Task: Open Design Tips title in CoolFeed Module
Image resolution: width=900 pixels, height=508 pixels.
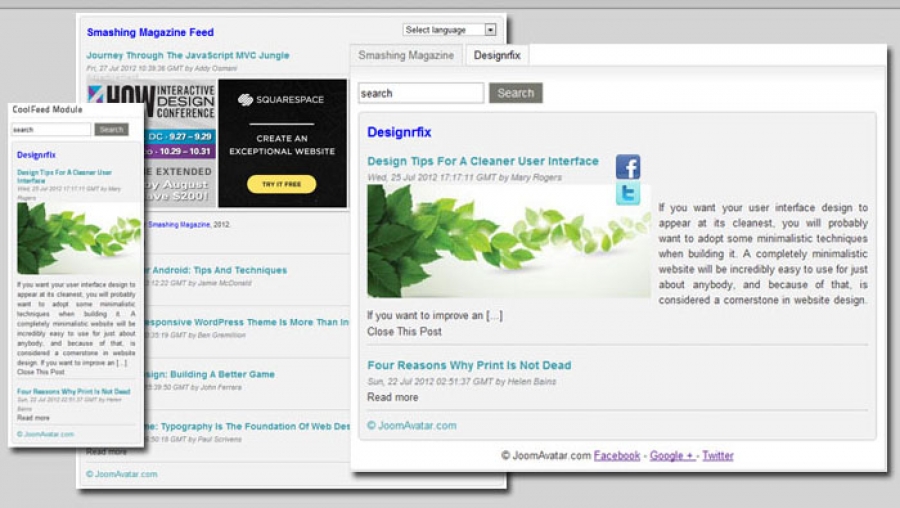Action: [x=64, y=176]
